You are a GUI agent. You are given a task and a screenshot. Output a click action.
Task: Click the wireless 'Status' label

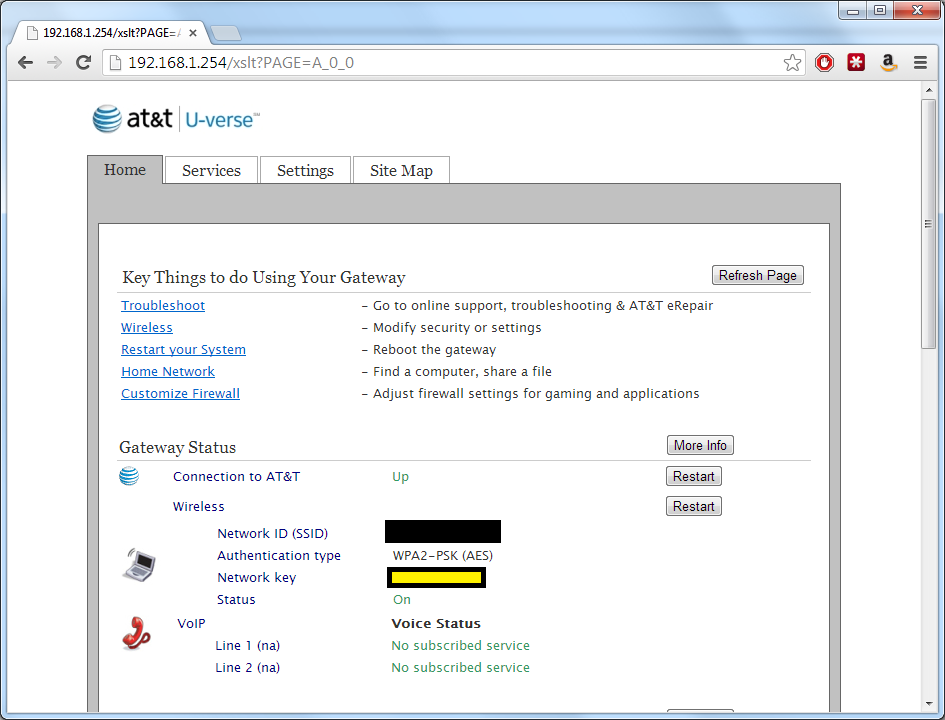click(x=236, y=599)
